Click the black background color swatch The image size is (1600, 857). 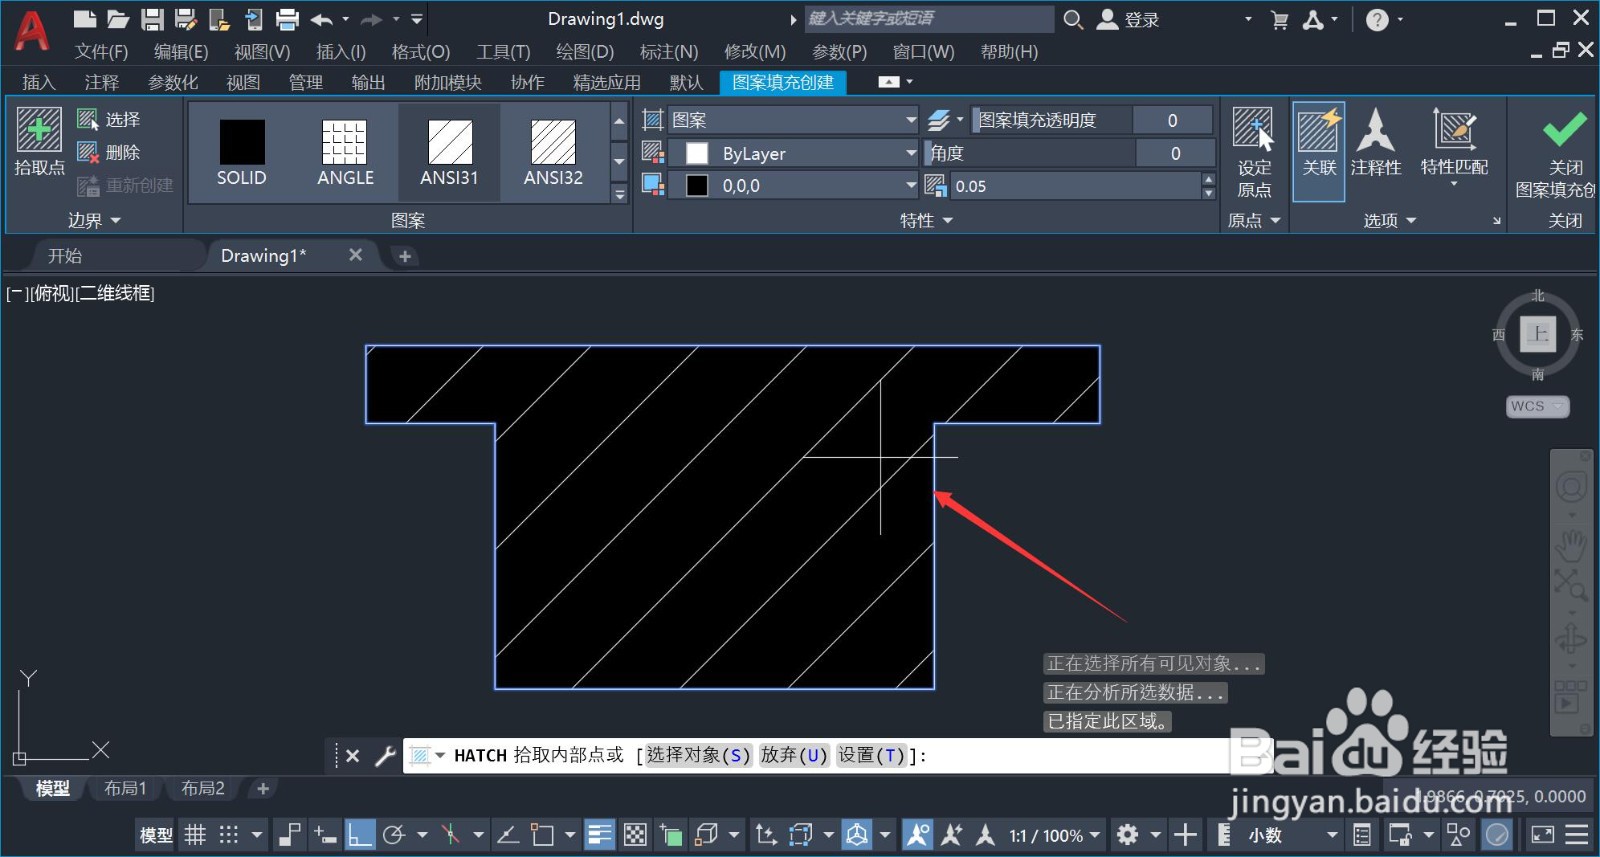pyautogui.click(x=697, y=186)
